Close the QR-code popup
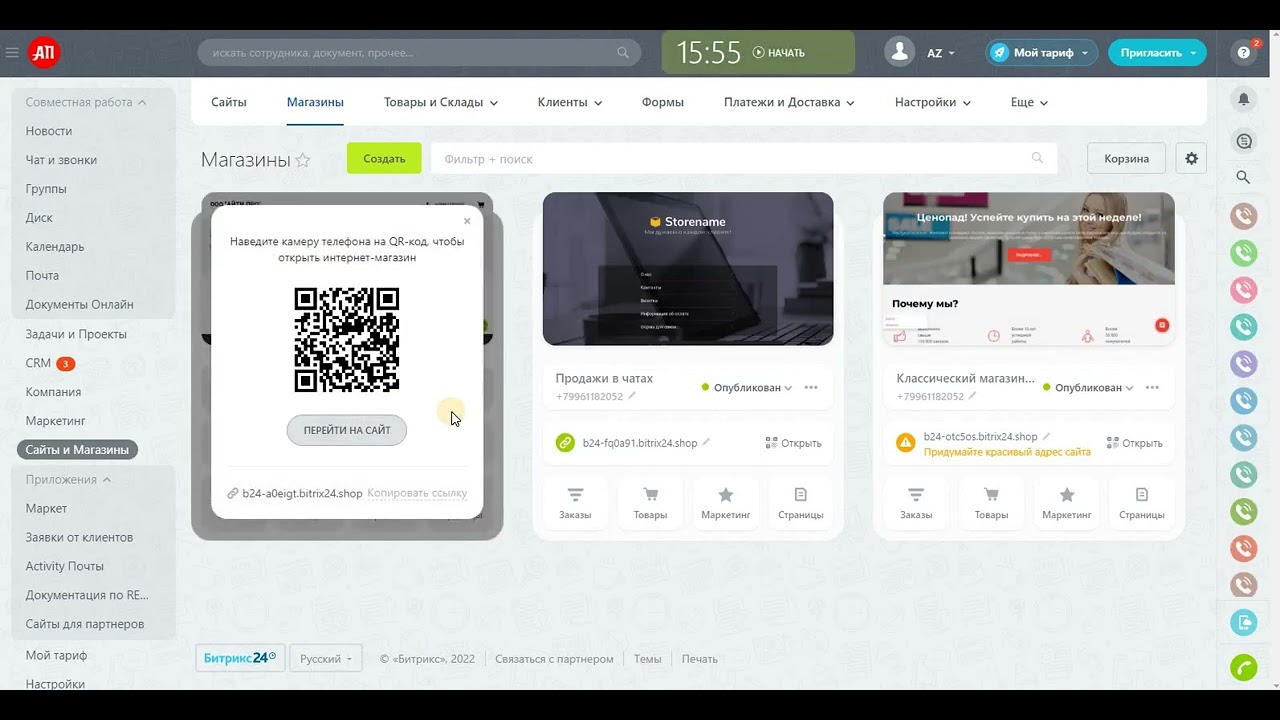Screen dimensions: 1280x720 pyautogui.click(x=467, y=221)
